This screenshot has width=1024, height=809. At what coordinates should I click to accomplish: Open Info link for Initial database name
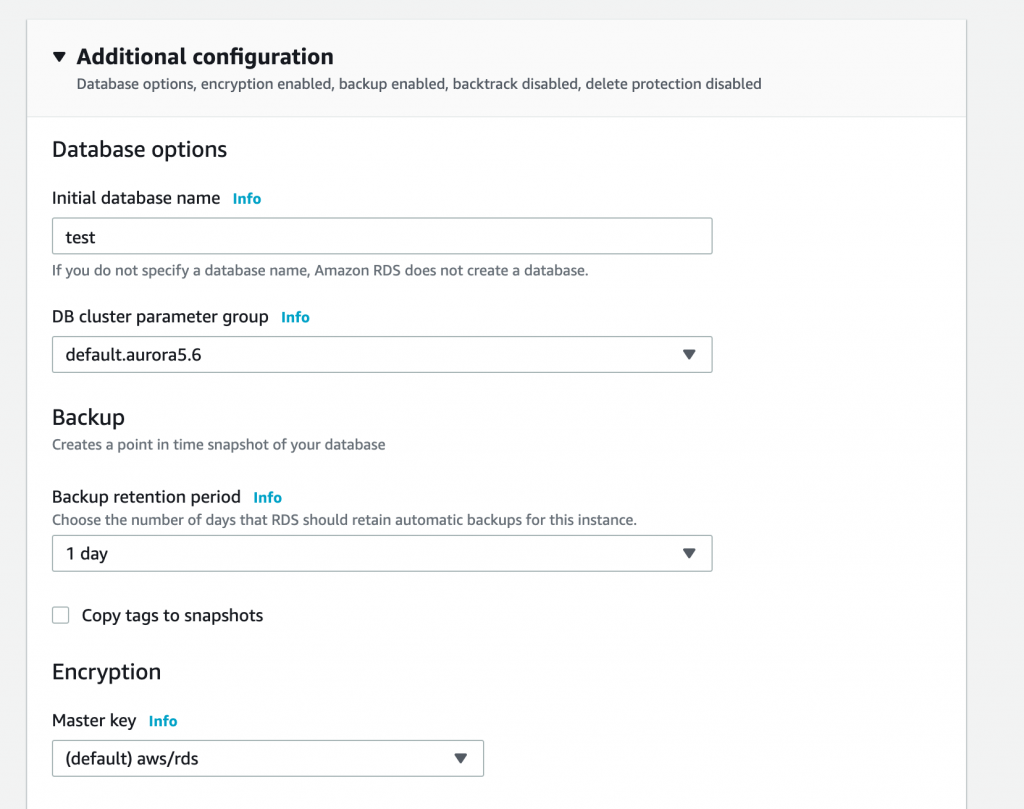tap(247, 199)
